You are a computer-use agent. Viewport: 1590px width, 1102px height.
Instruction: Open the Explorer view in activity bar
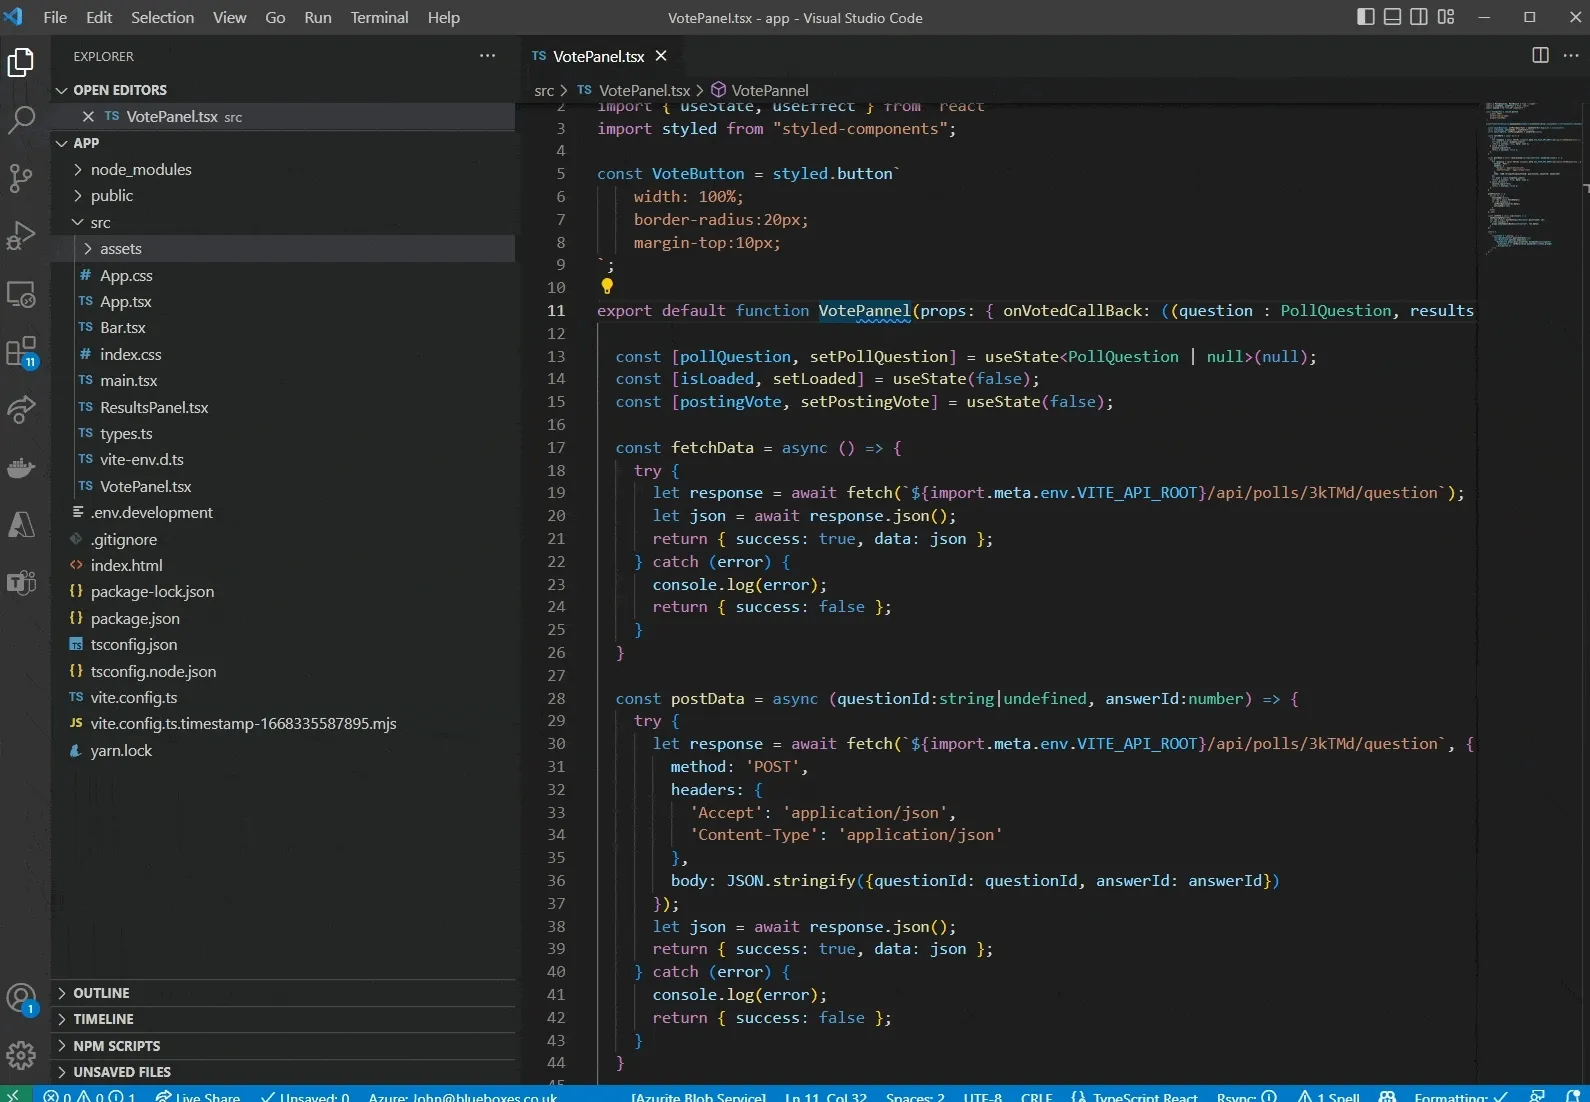[x=21, y=62]
